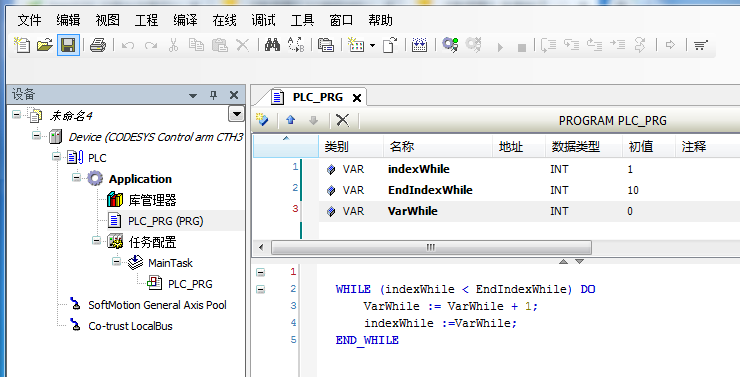Click the Replace A-to-B icon
The image size is (740, 377).
point(296,45)
